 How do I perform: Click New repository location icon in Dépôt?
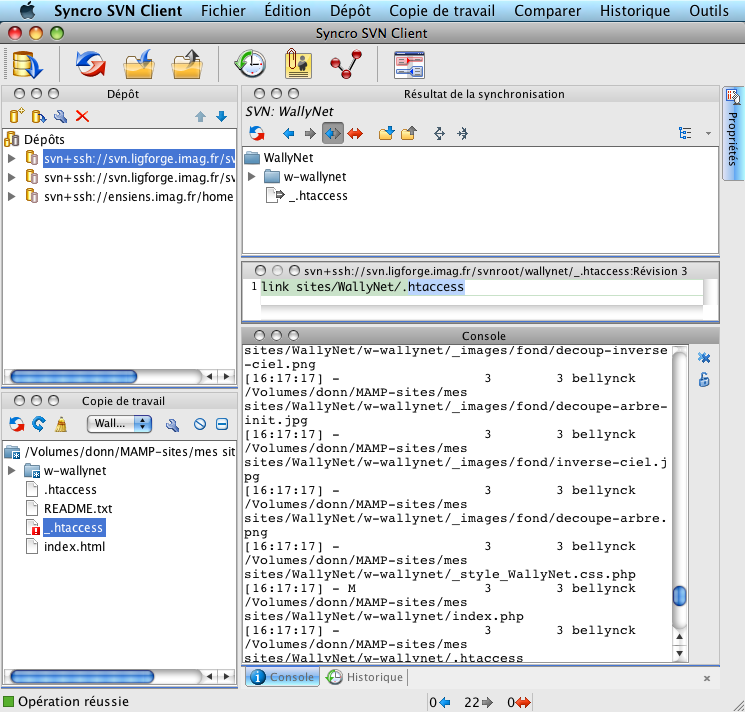[x=17, y=116]
